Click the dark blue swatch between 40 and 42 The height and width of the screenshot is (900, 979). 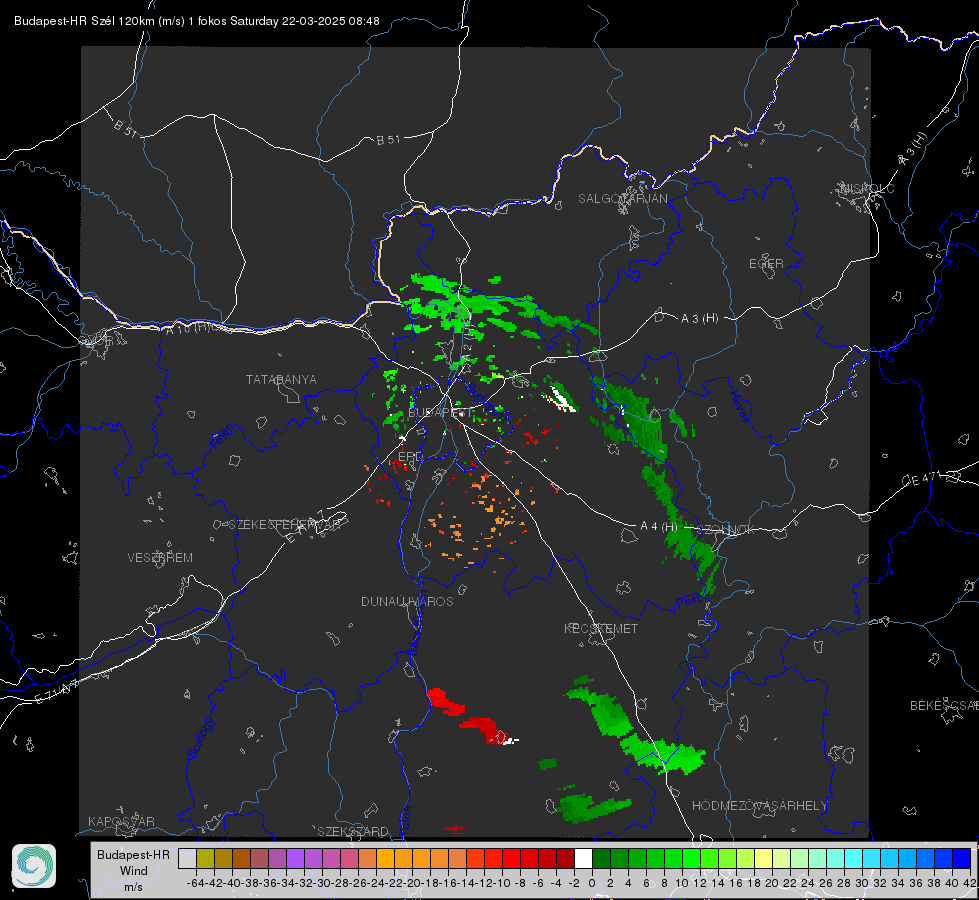[962, 859]
